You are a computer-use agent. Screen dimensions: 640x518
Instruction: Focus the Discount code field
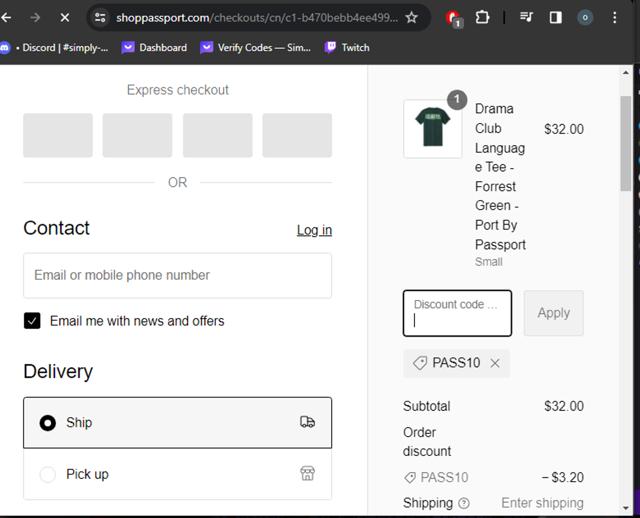[457, 313]
